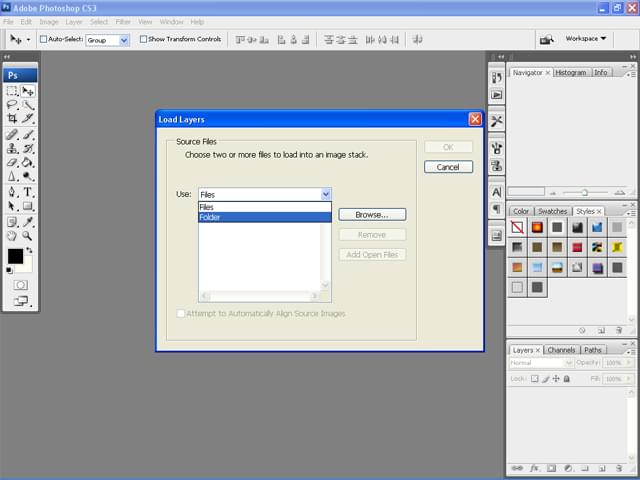Open the Workspace dropdown
Screen dimensions: 640x480
tap(586, 38)
